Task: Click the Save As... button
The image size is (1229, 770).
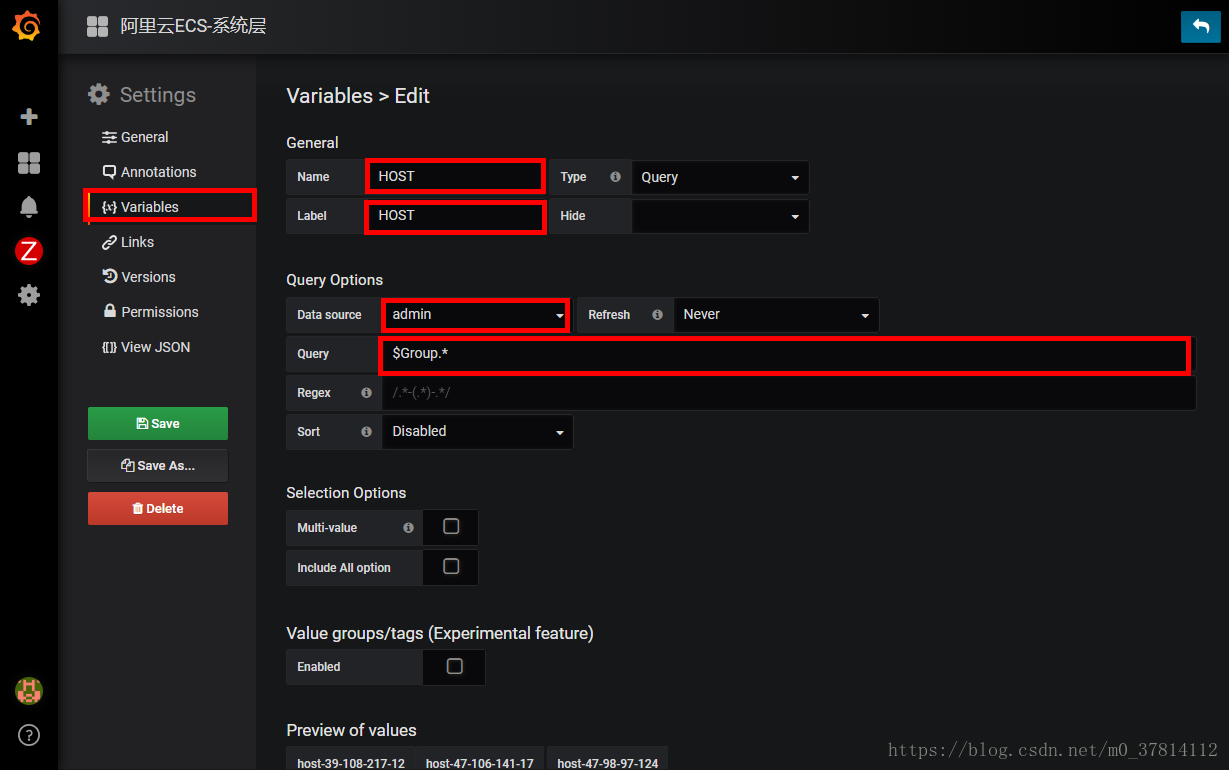Action: [x=158, y=465]
